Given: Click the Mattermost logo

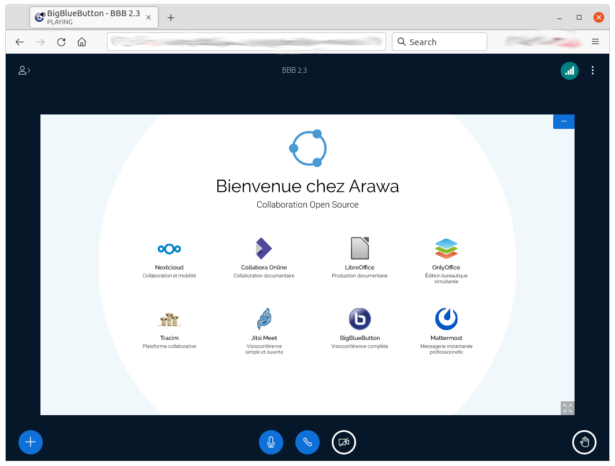Looking at the screenshot, I should [x=446, y=319].
